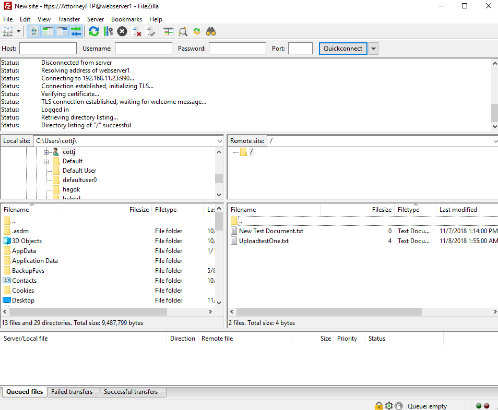The height and width of the screenshot is (410, 498).
Task: Focus the Password input field
Action: click(x=237, y=49)
